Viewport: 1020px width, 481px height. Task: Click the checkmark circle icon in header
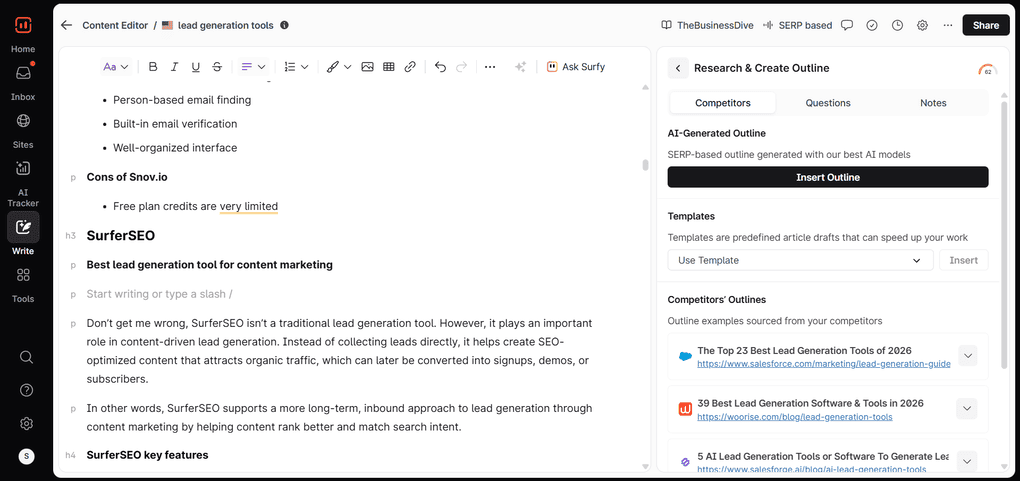point(872,25)
